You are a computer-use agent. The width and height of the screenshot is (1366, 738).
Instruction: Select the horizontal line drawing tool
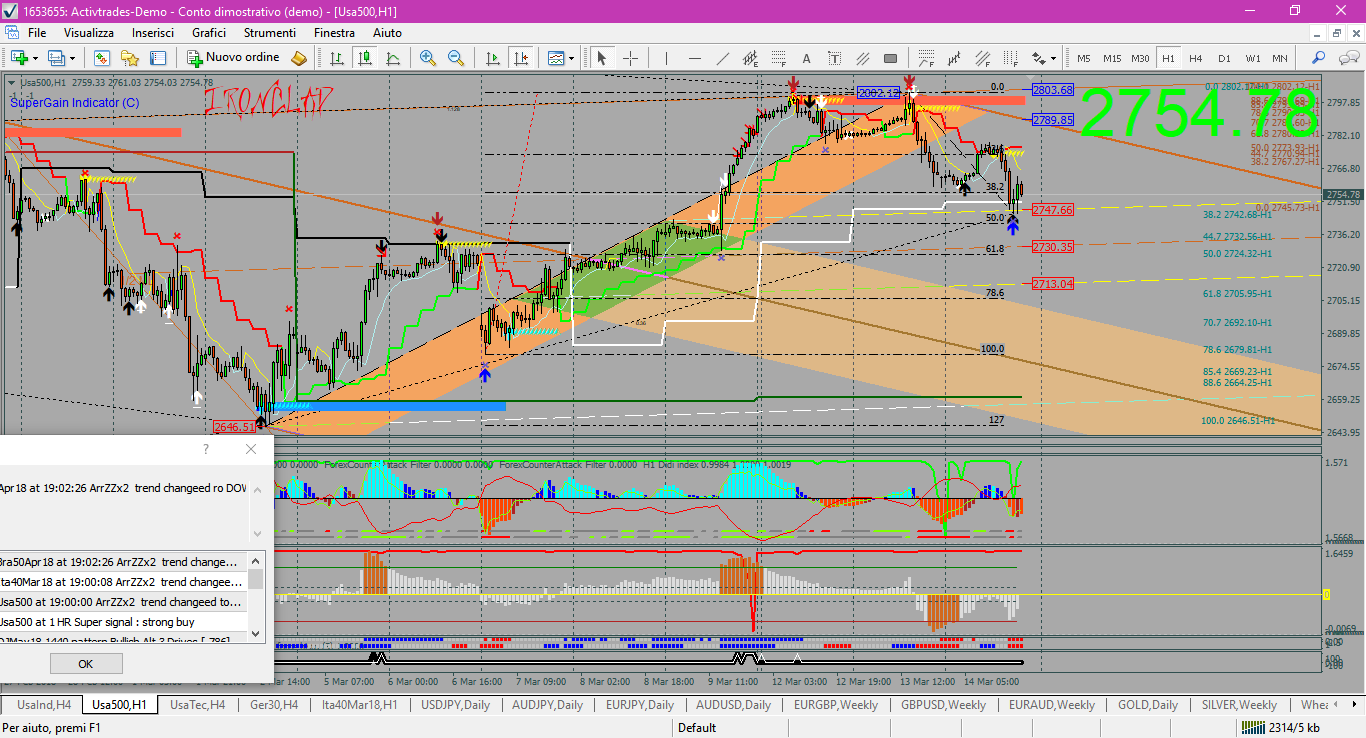tap(695, 58)
